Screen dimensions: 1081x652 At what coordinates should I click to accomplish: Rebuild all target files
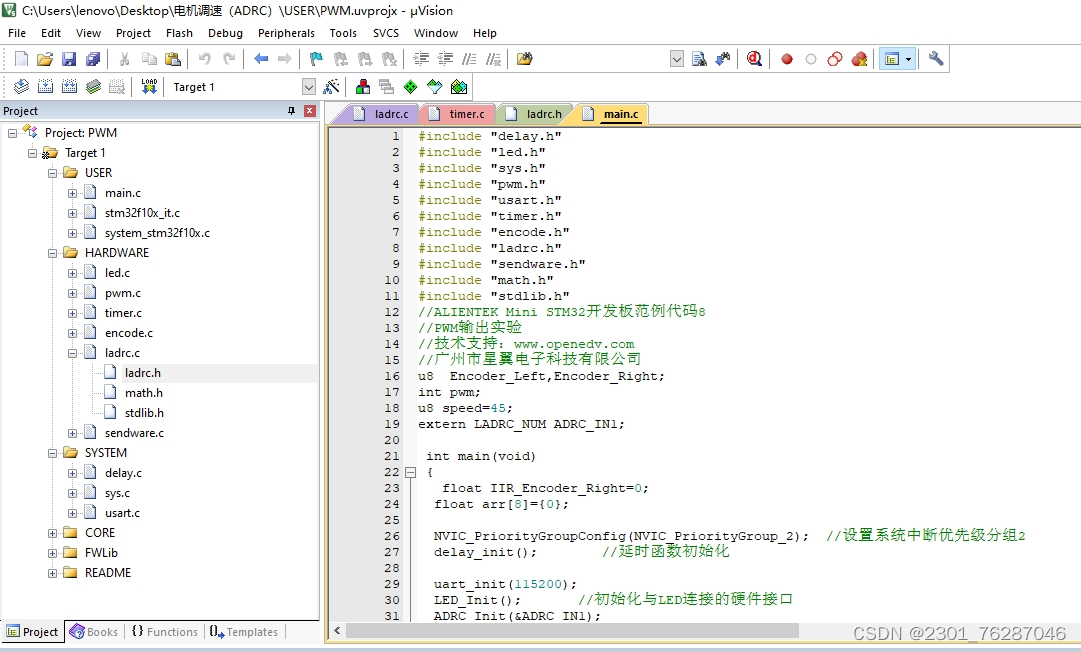70,87
